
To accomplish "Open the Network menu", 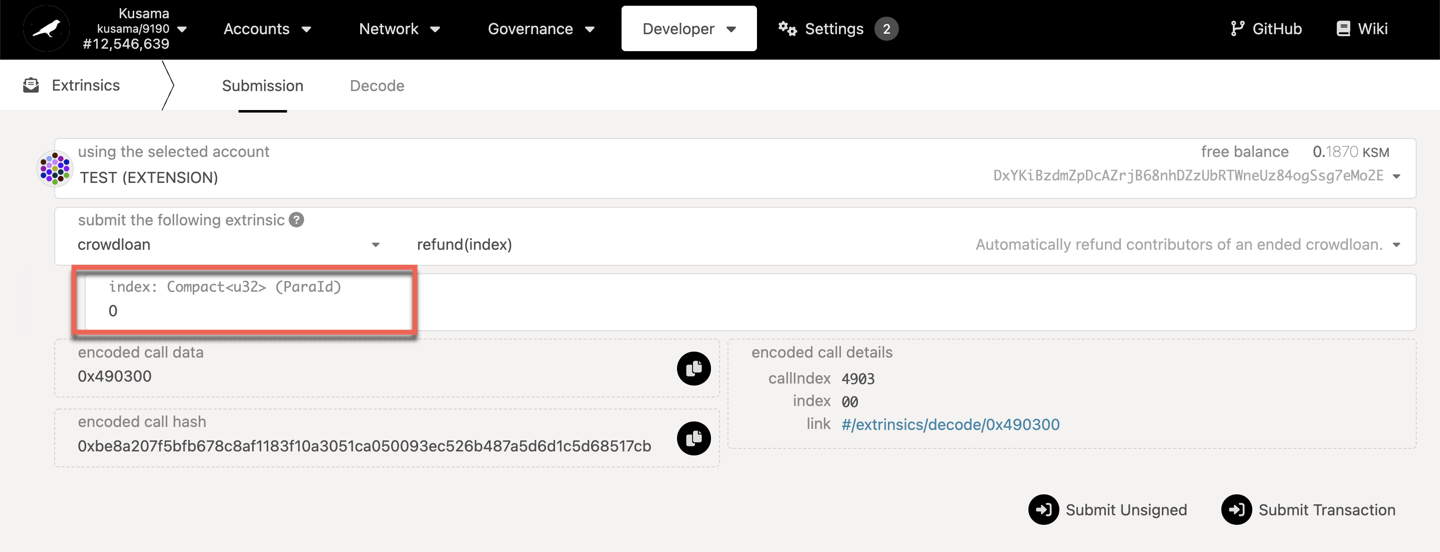I will (399, 29).
